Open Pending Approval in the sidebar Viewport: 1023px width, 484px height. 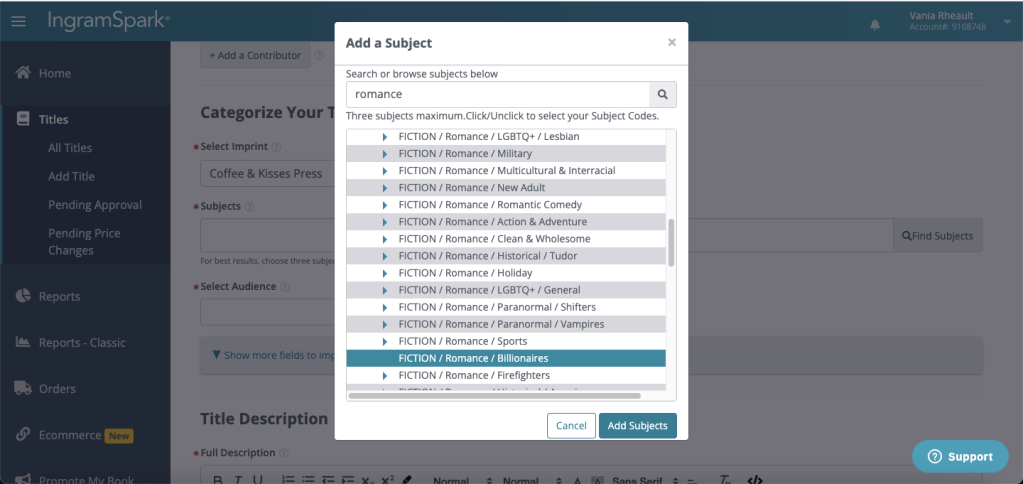tap(95, 205)
